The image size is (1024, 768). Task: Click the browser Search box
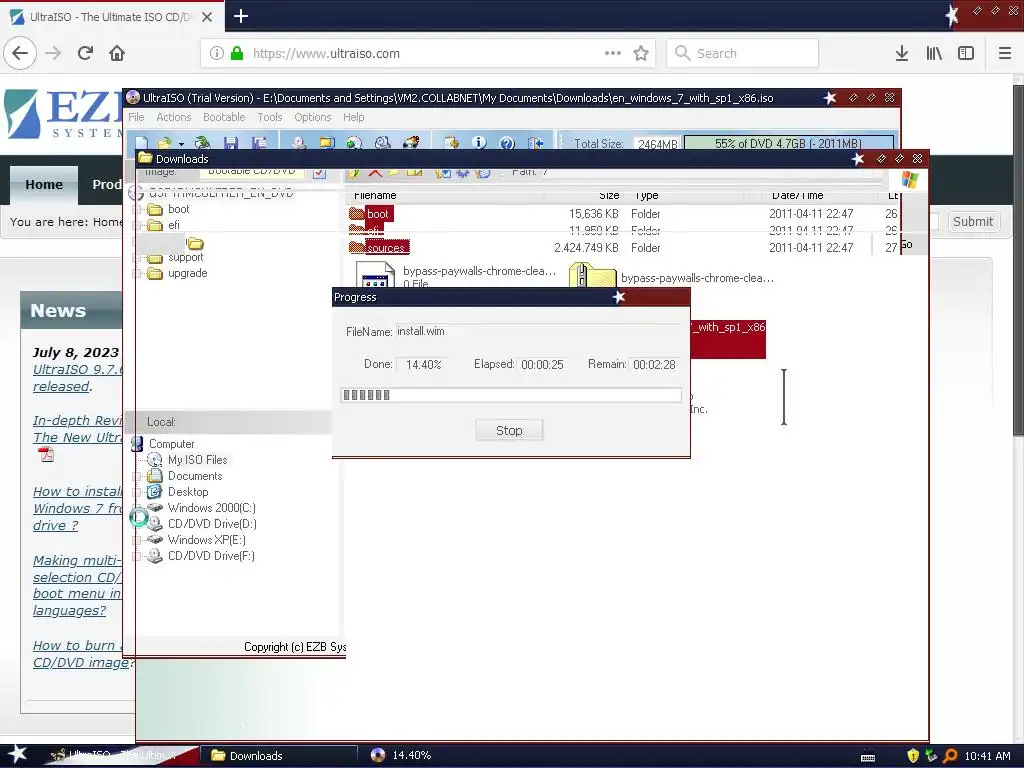pos(742,53)
